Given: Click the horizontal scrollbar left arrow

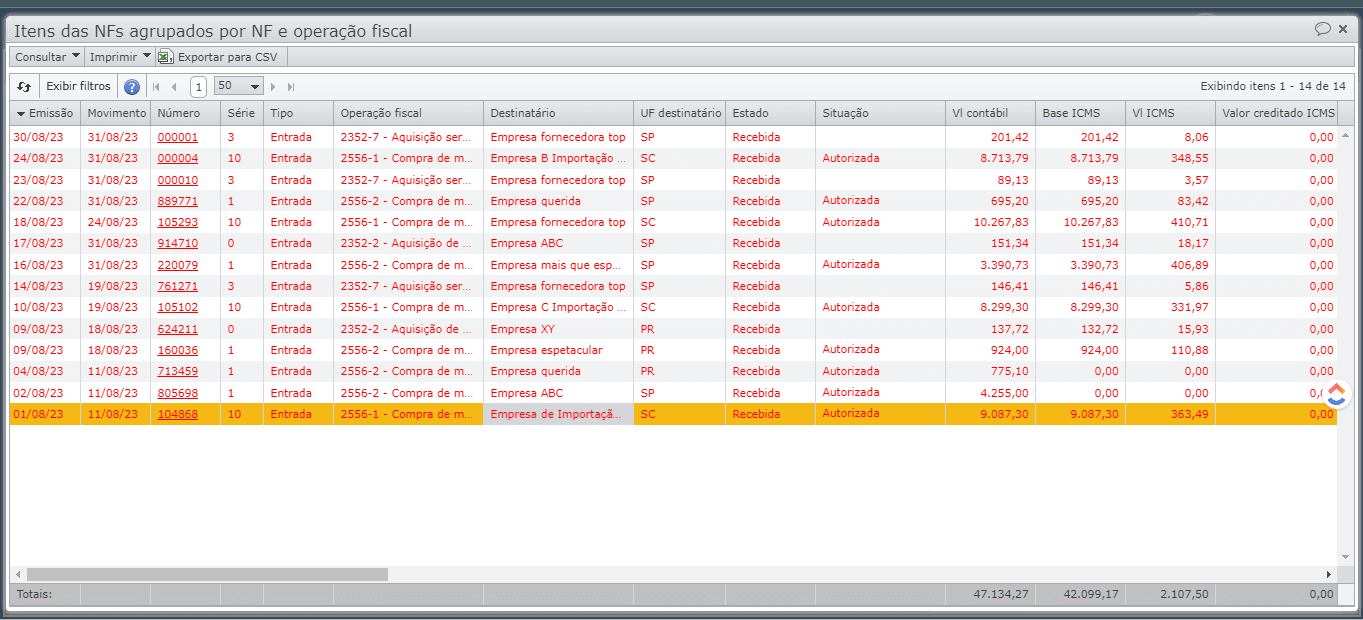Looking at the screenshot, I should [x=17, y=574].
